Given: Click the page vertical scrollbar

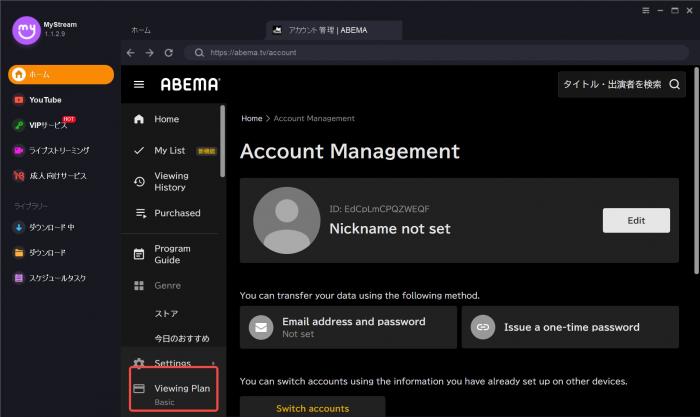Looking at the screenshot, I should pyautogui.click(x=696, y=170).
